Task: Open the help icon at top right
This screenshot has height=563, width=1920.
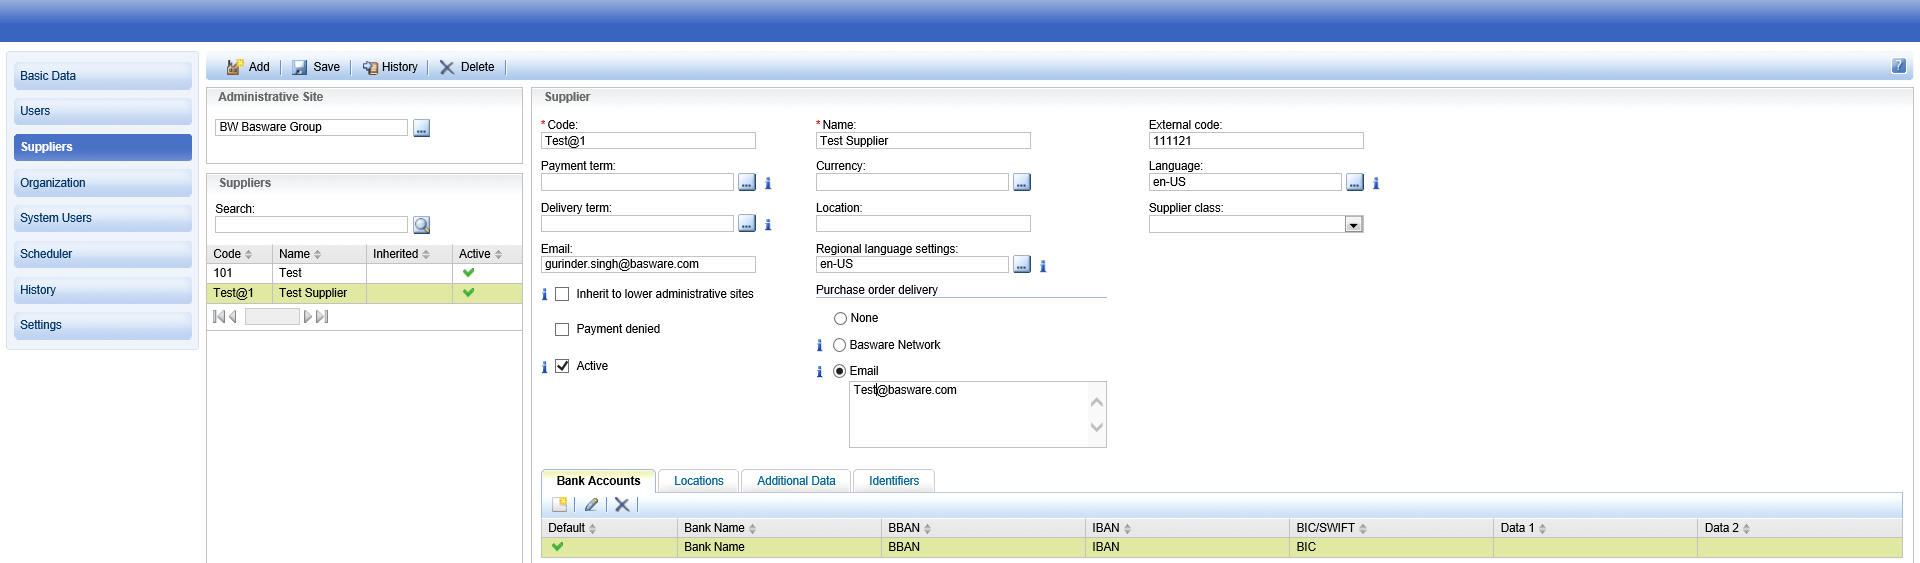Action: coord(1898,66)
